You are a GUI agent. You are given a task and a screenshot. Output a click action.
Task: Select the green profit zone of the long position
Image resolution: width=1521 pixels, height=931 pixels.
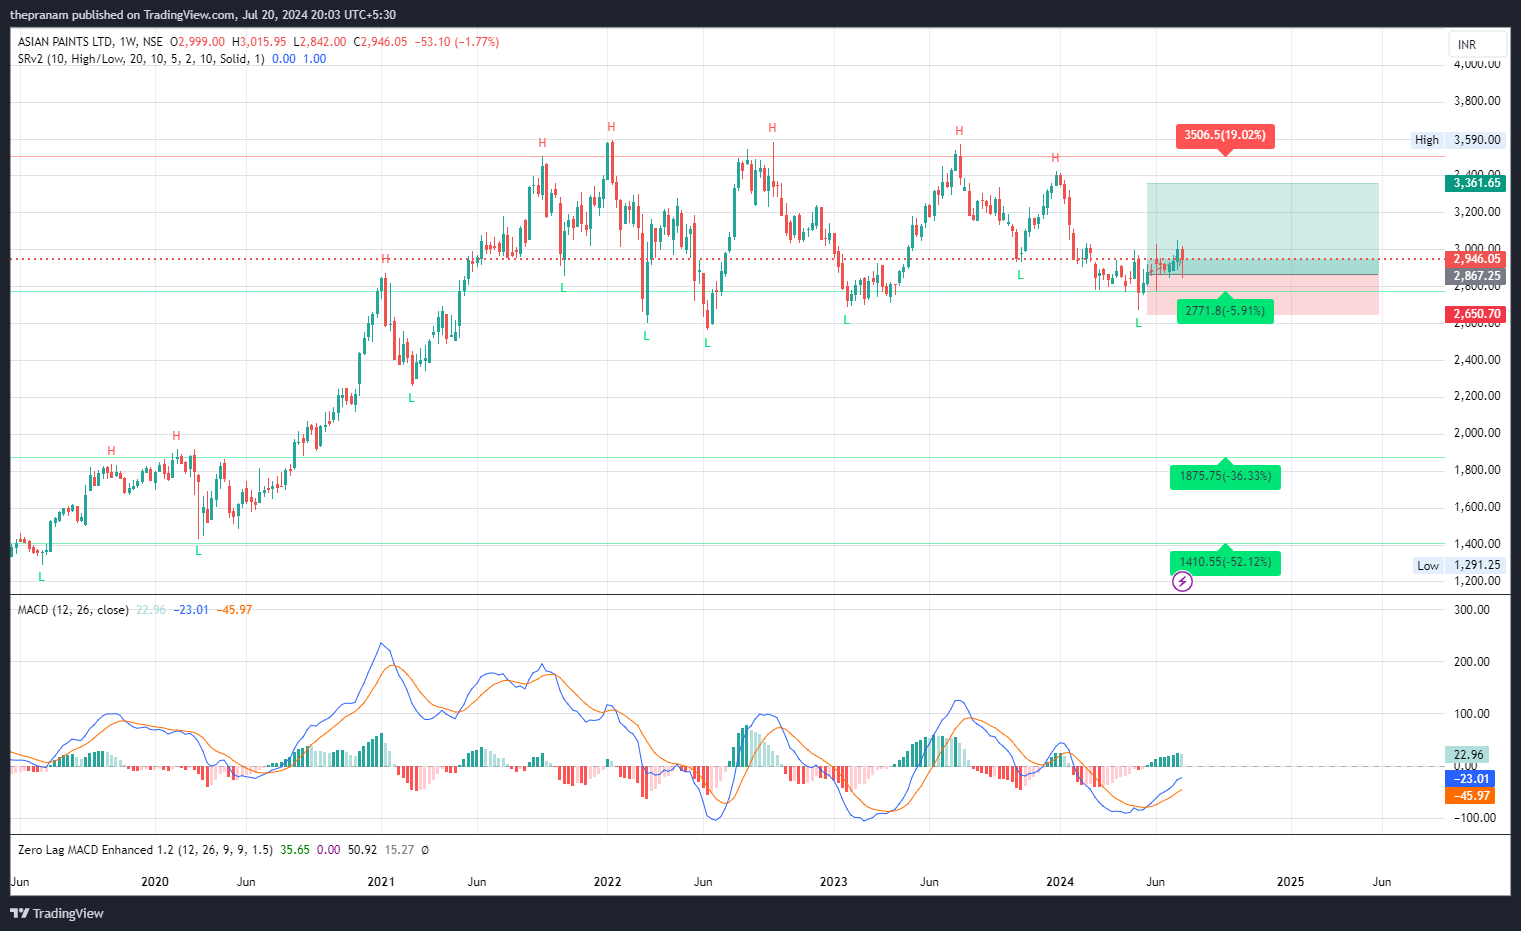pyautogui.click(x=1262, y=229)
